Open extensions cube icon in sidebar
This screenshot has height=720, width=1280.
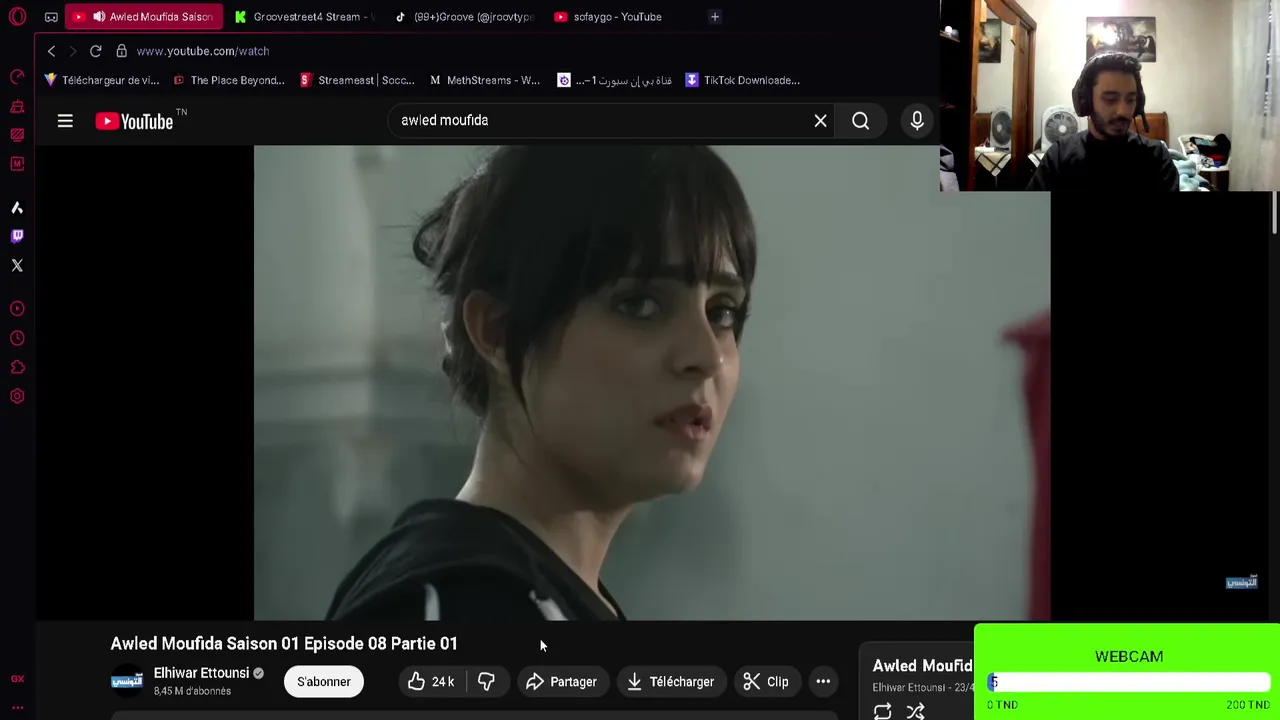pyautogui.click(x=17, y=367)
